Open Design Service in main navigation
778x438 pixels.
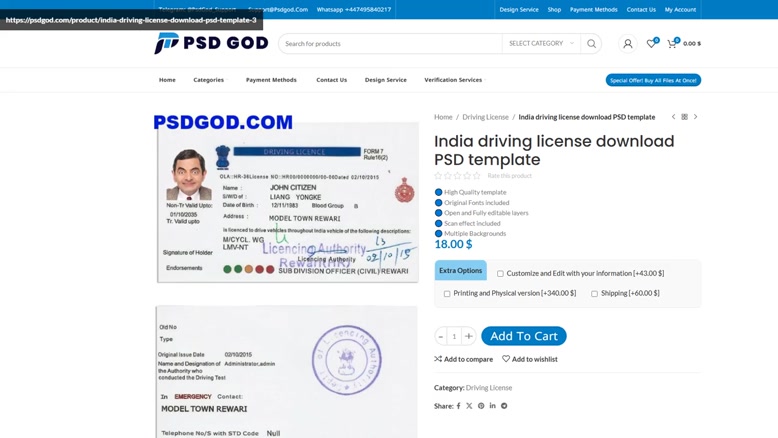[386, 80]
